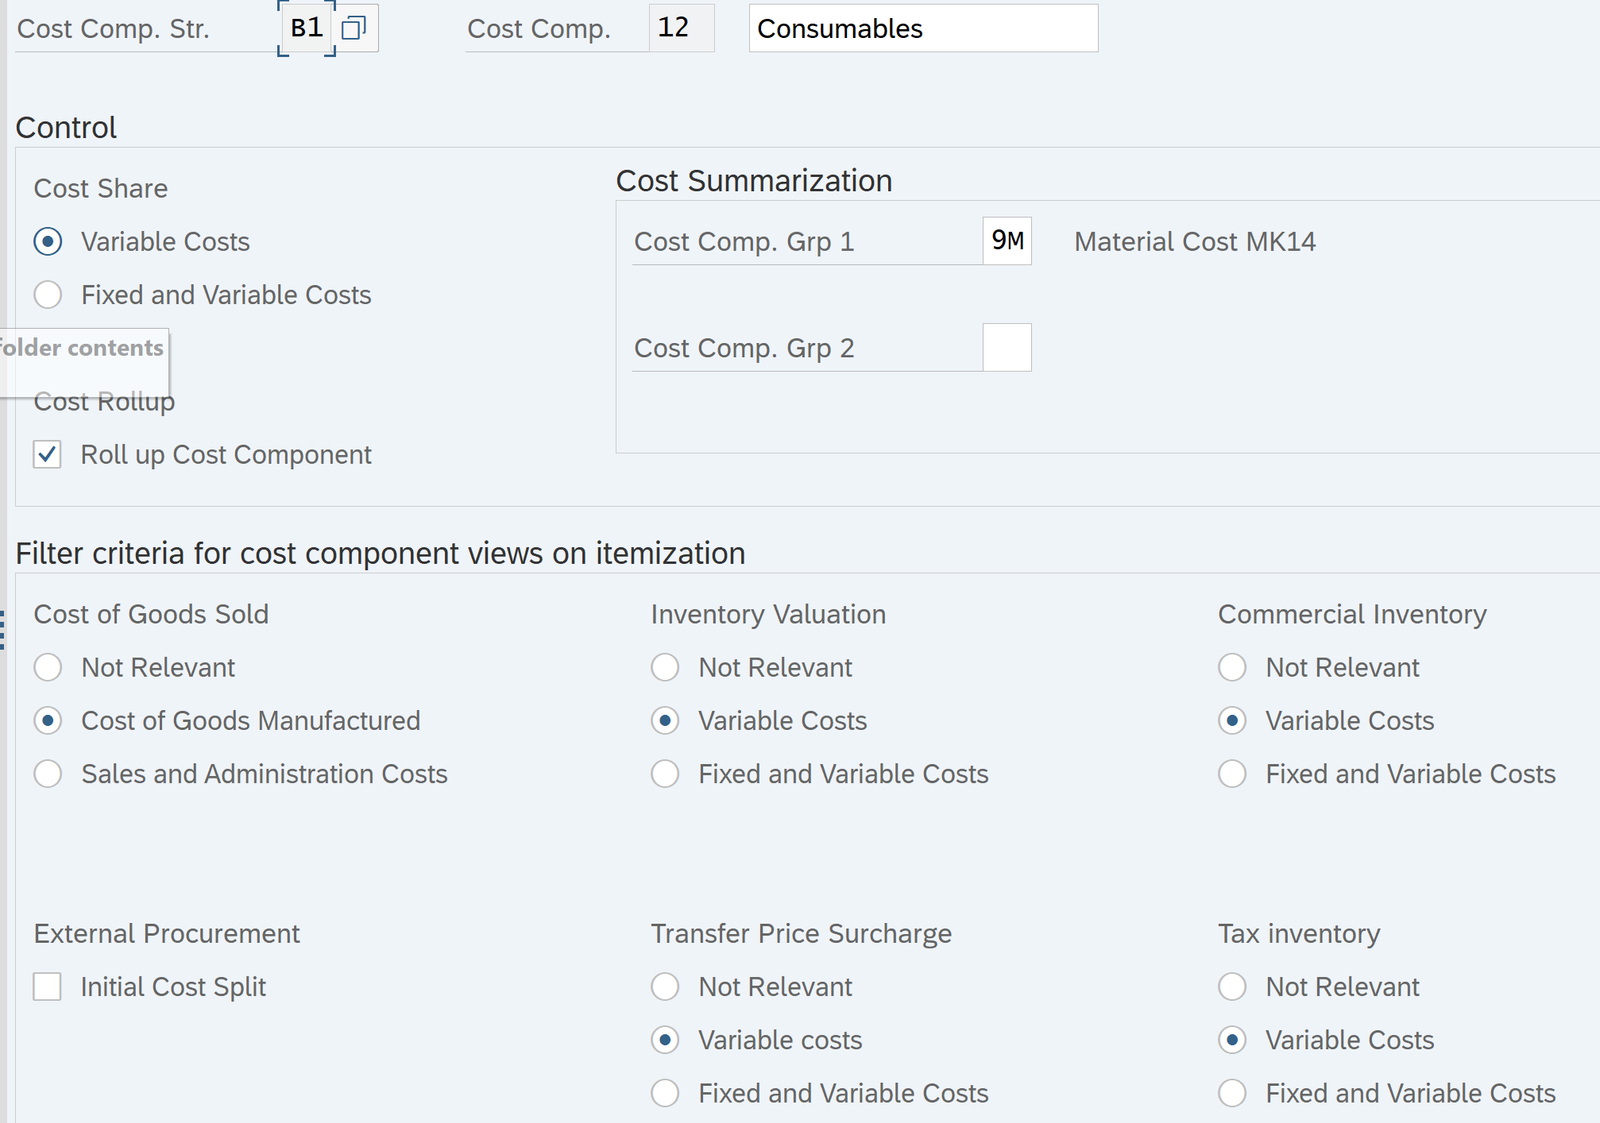
Task: Set Inventory Valuation to Fixed and Variable Costs
Action: tap(665, 774)
